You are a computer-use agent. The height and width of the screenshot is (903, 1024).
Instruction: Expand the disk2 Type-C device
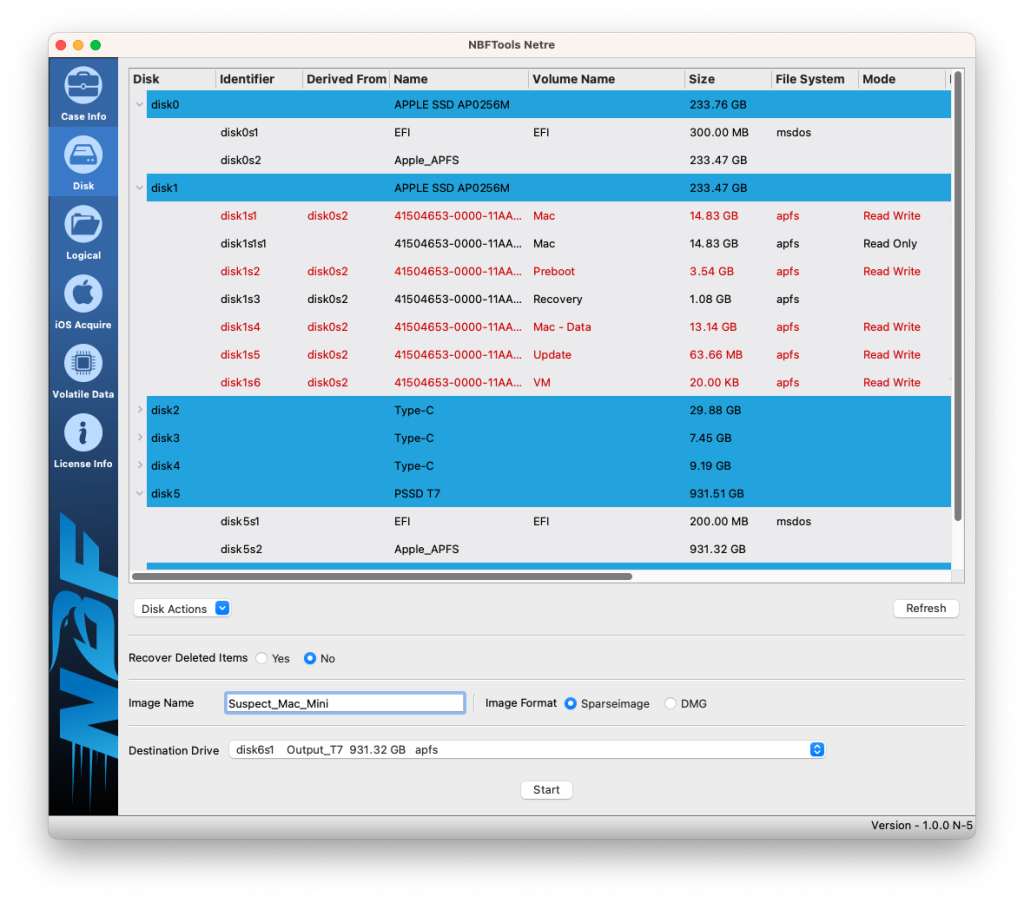(139, 410)
